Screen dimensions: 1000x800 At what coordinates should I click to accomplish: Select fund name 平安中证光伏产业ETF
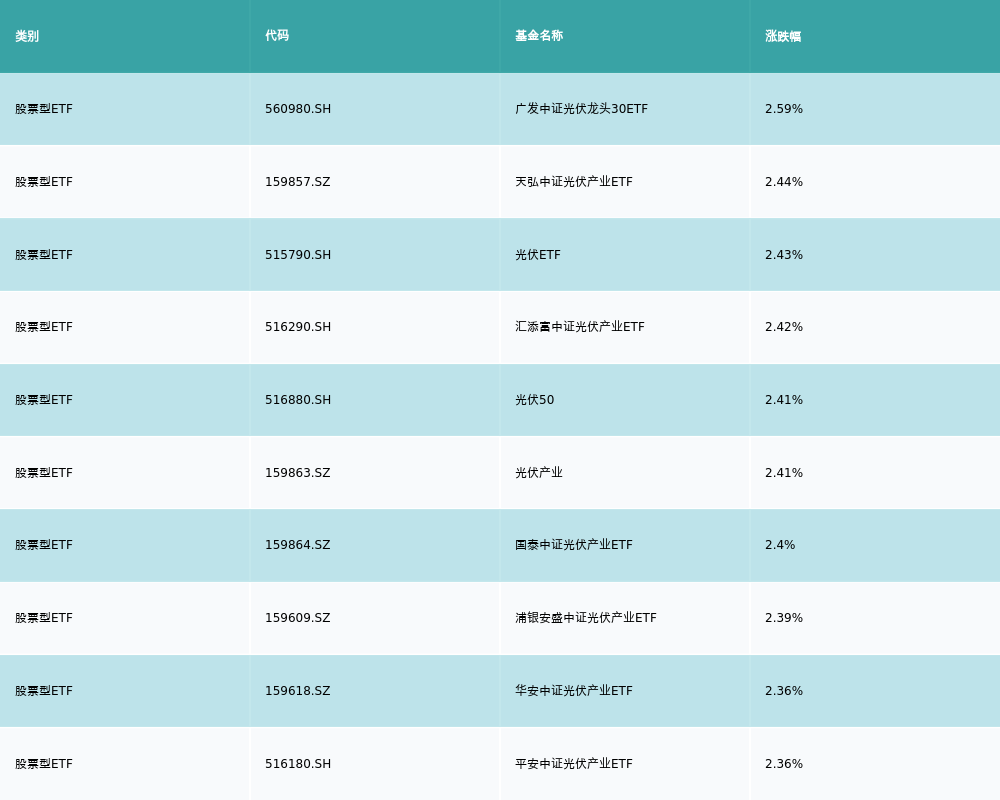tap(573, 764)
